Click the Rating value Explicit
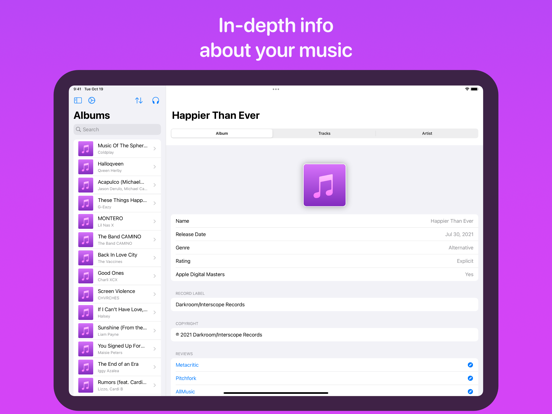Image resolution: width=552 pixels, height=414 pixels. tap(465, 261)
